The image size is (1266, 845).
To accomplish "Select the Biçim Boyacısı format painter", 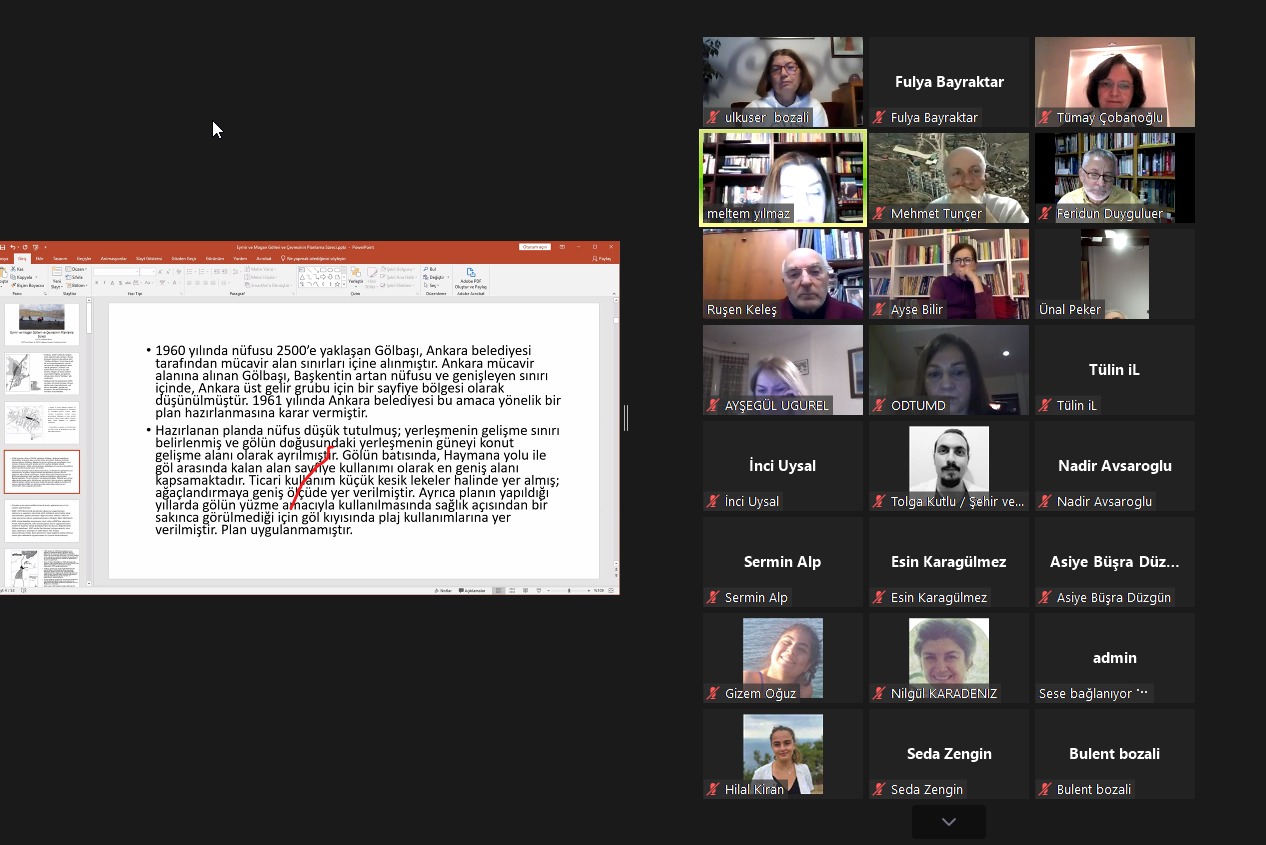I will point(27,285).
